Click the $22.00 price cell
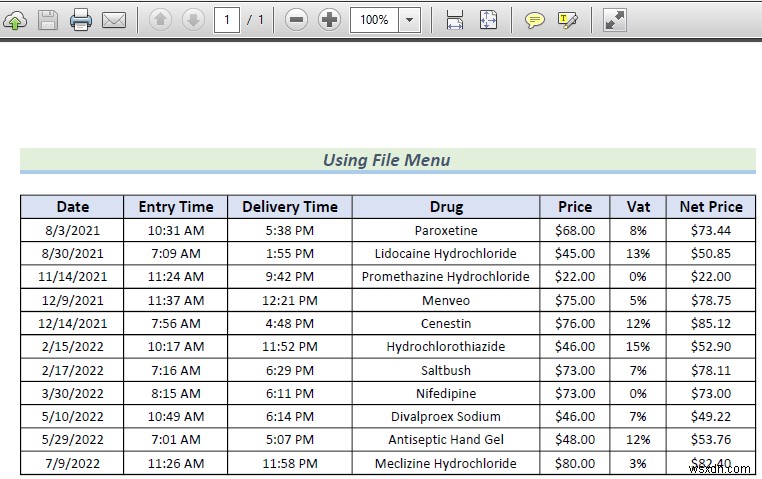 575,277
